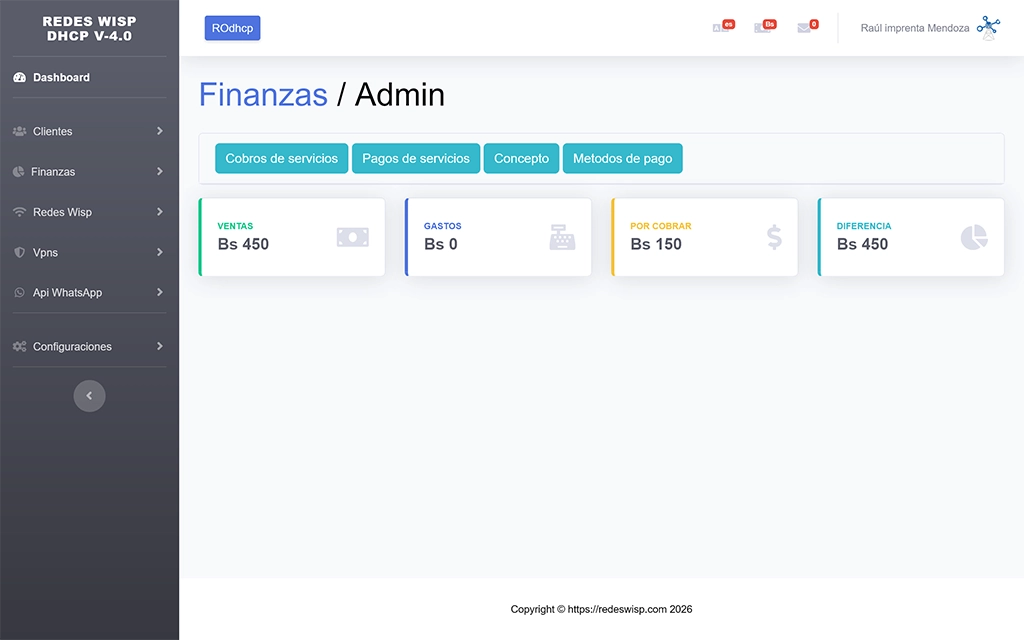
Task: Open the Cobros de servicios tab
Action: [282, 159]
